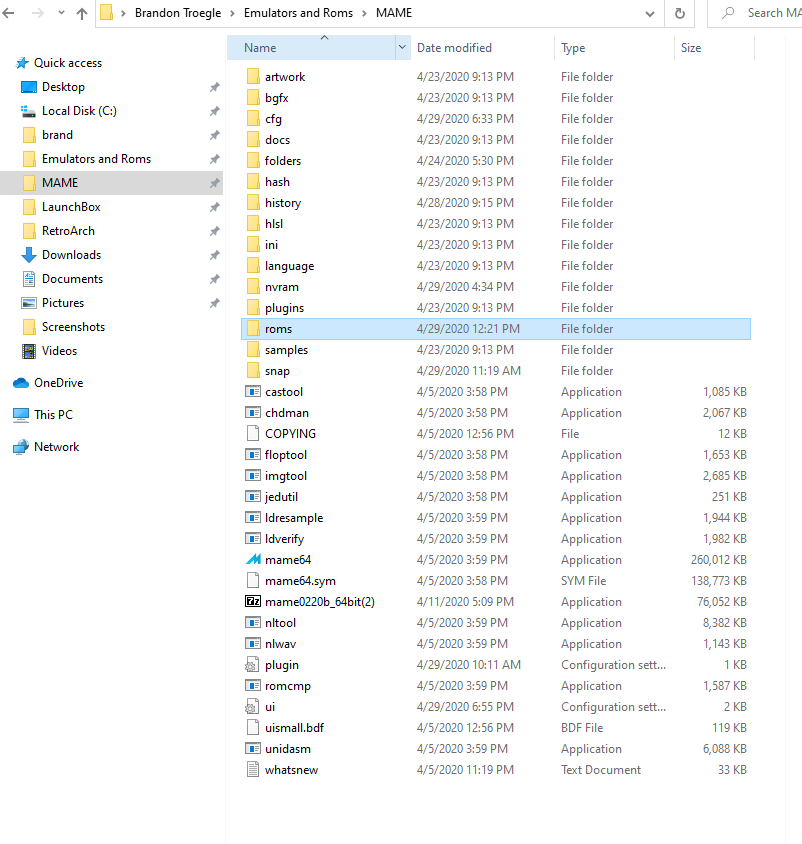Open 'Emulators and Roms' in sidebar

(x=96, y=159)
